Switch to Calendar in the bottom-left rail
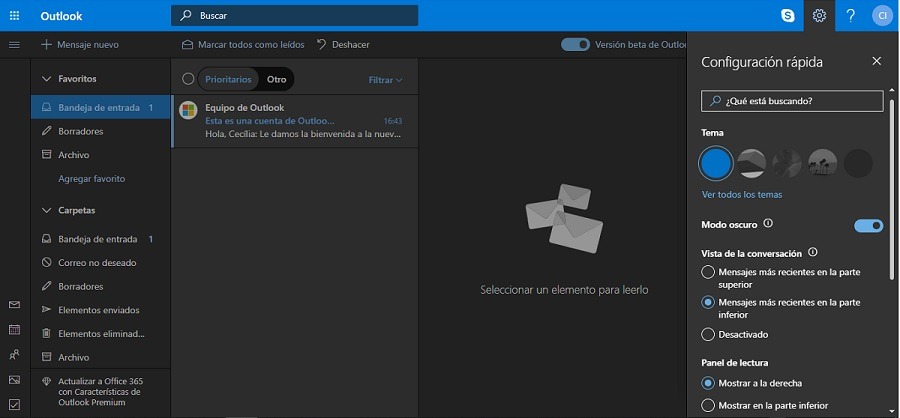Viewport: 900px width, 418px height. click(x=14, y=329)
